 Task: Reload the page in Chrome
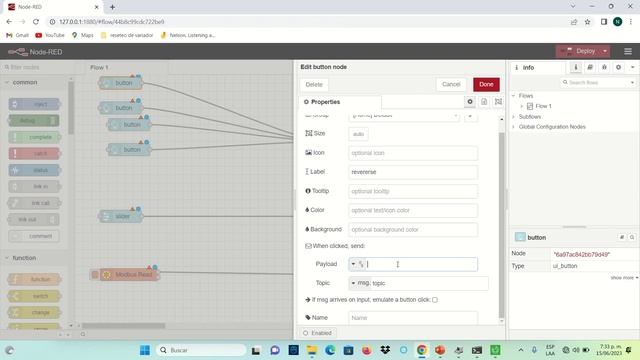point(36,22)
